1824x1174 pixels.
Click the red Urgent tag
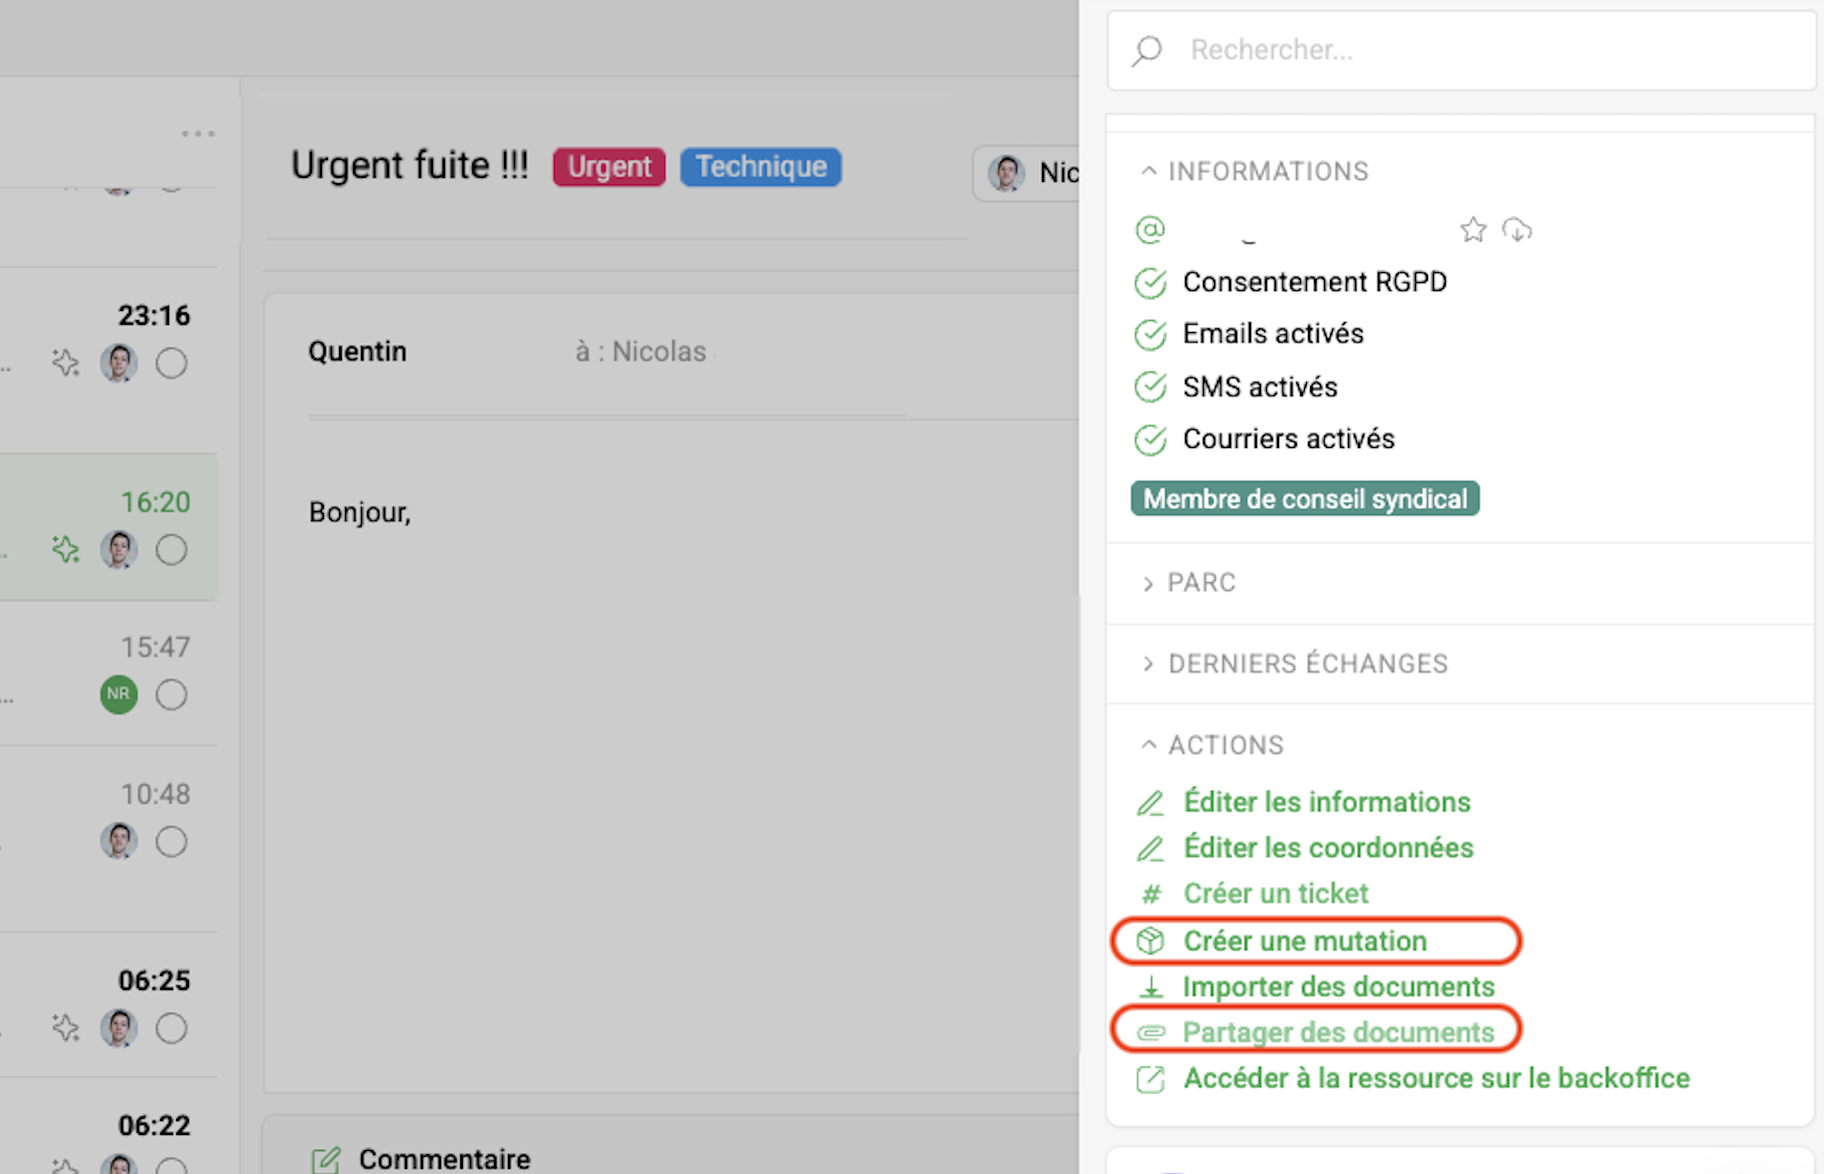tap(609, 167)
